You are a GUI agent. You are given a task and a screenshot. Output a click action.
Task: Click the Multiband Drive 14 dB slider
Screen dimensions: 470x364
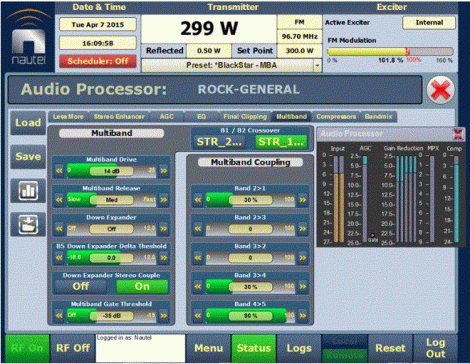[x=111, y=171]
